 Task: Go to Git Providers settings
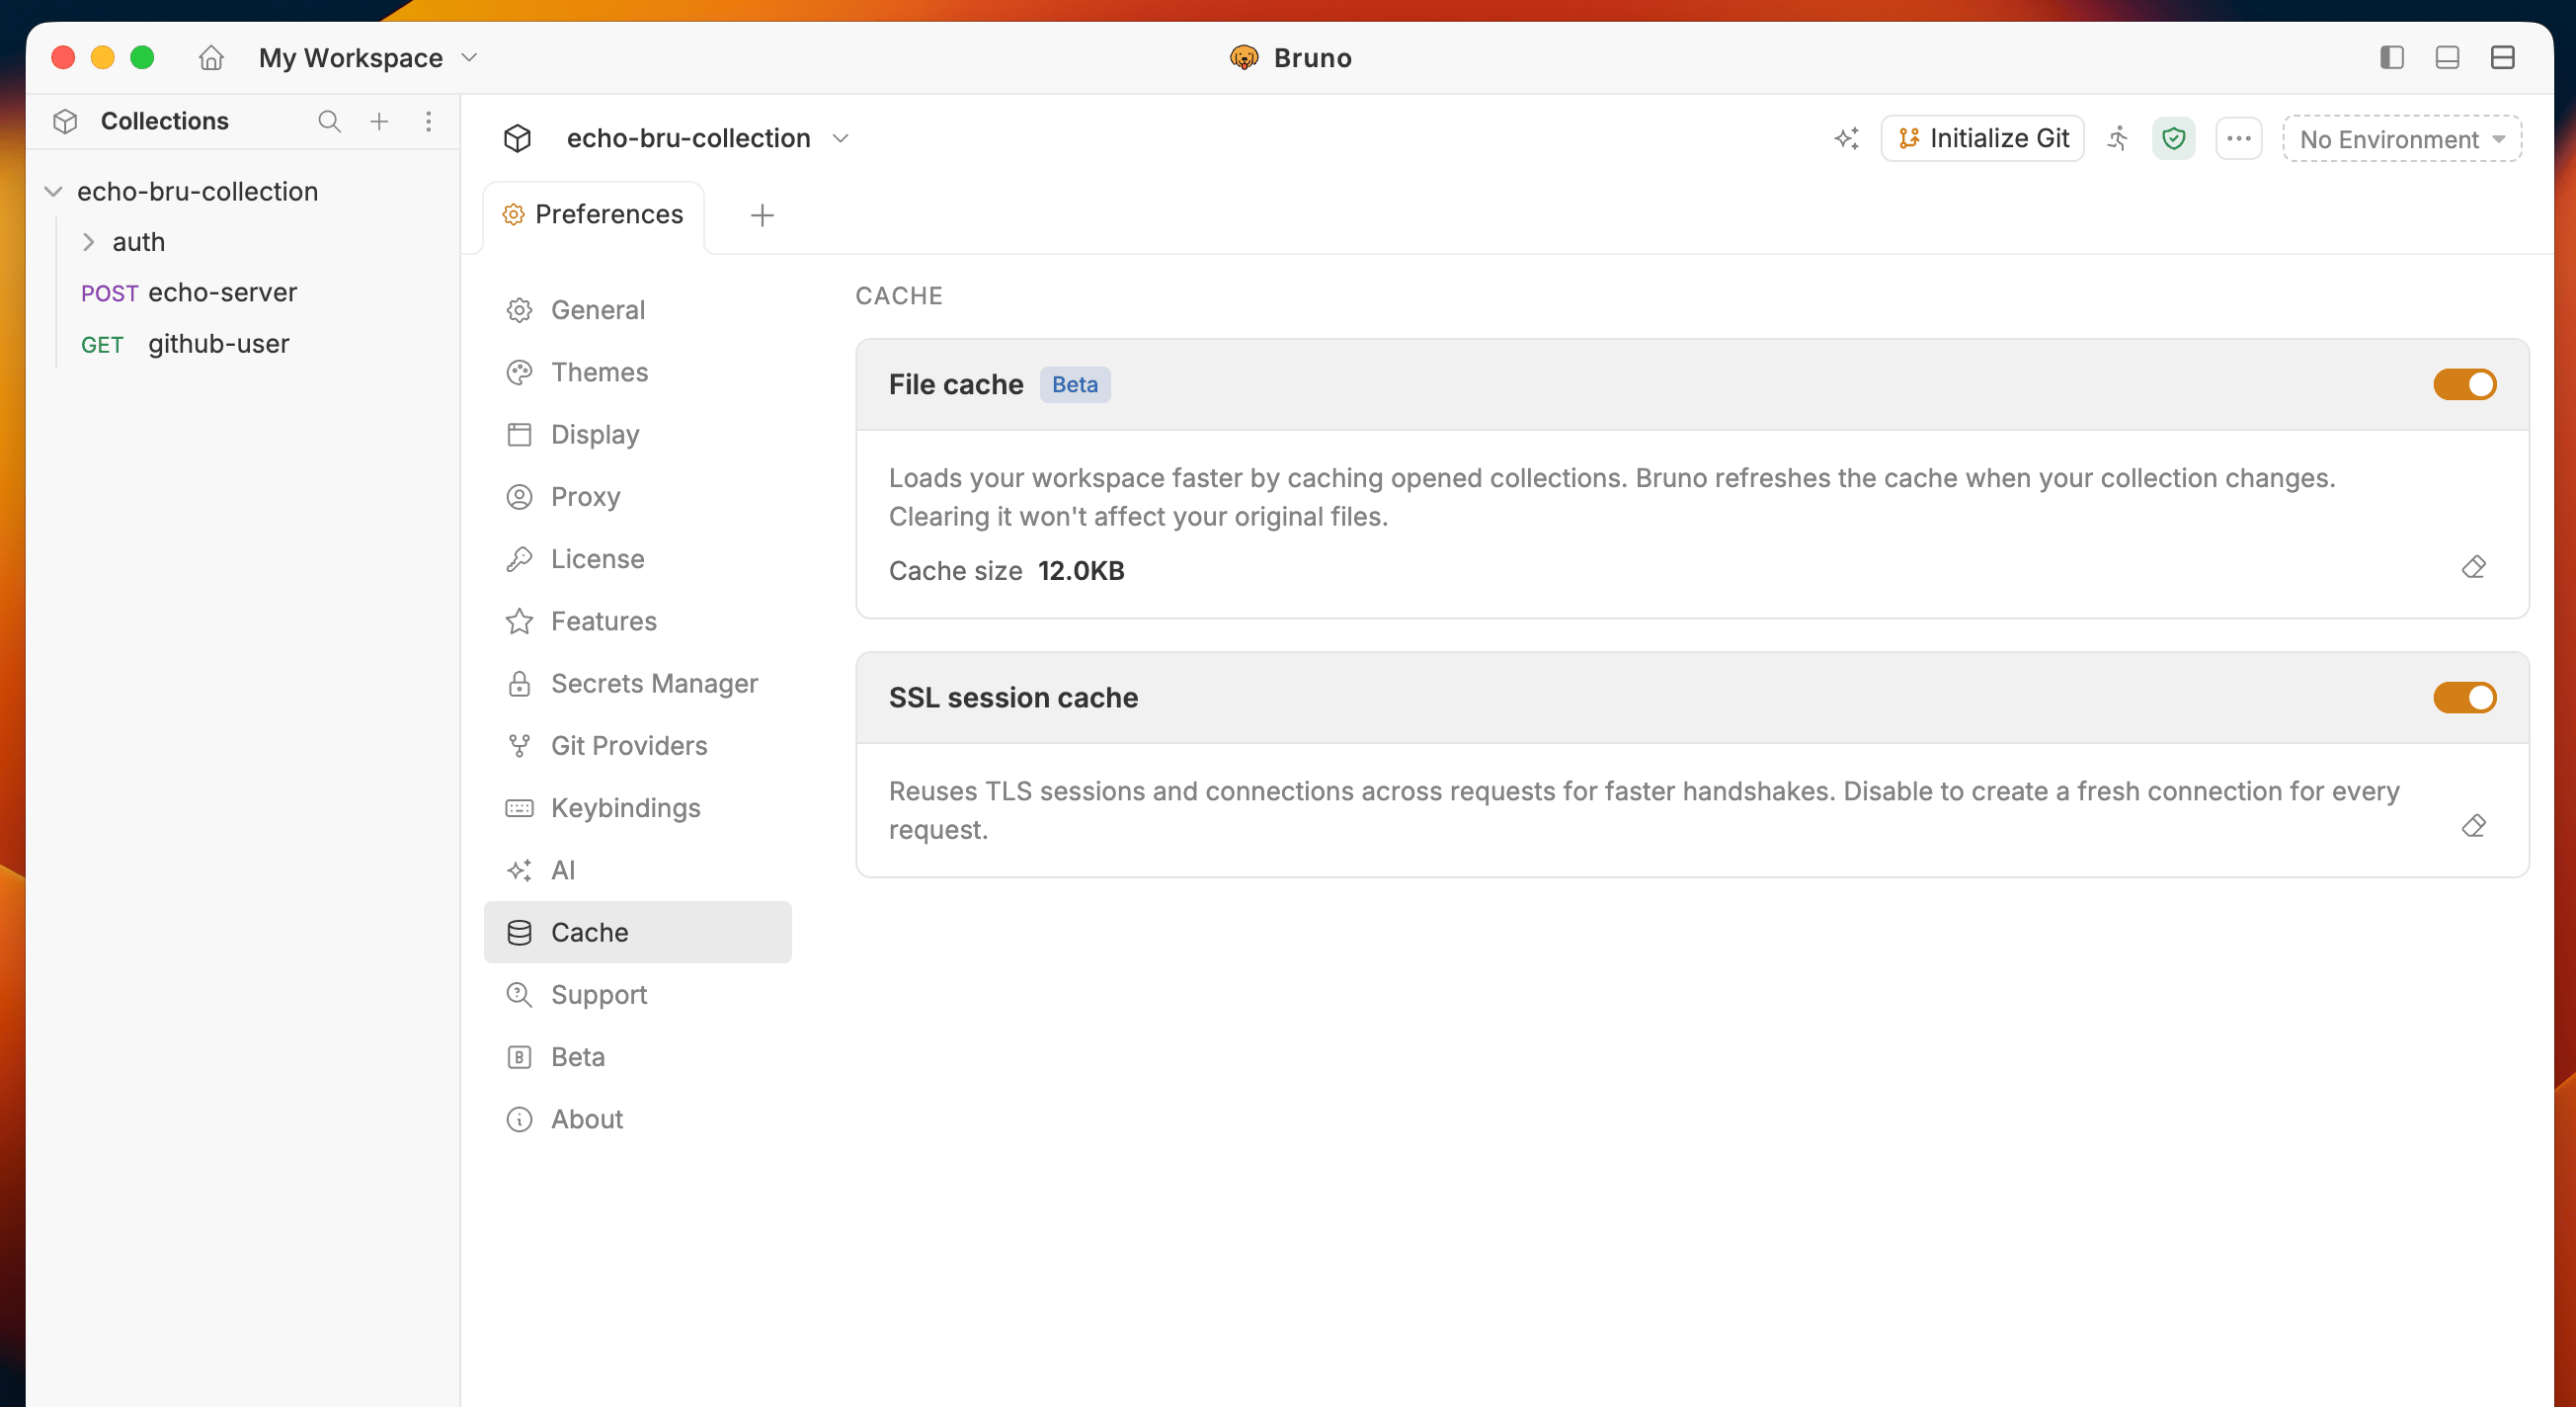[x=637, y=746]
